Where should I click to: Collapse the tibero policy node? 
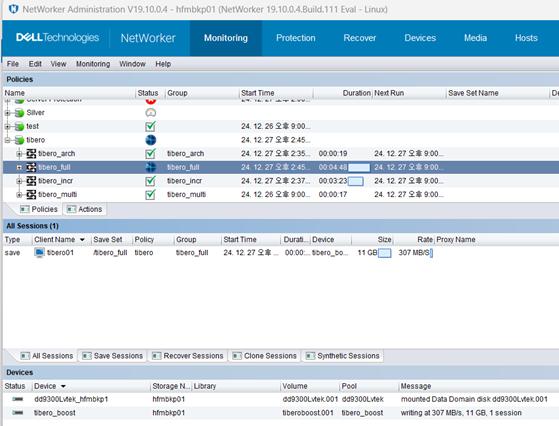(x=7, y=140)
